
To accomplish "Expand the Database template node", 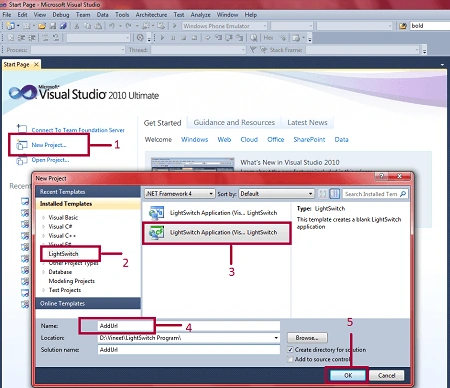I will [x=44, y=272].
